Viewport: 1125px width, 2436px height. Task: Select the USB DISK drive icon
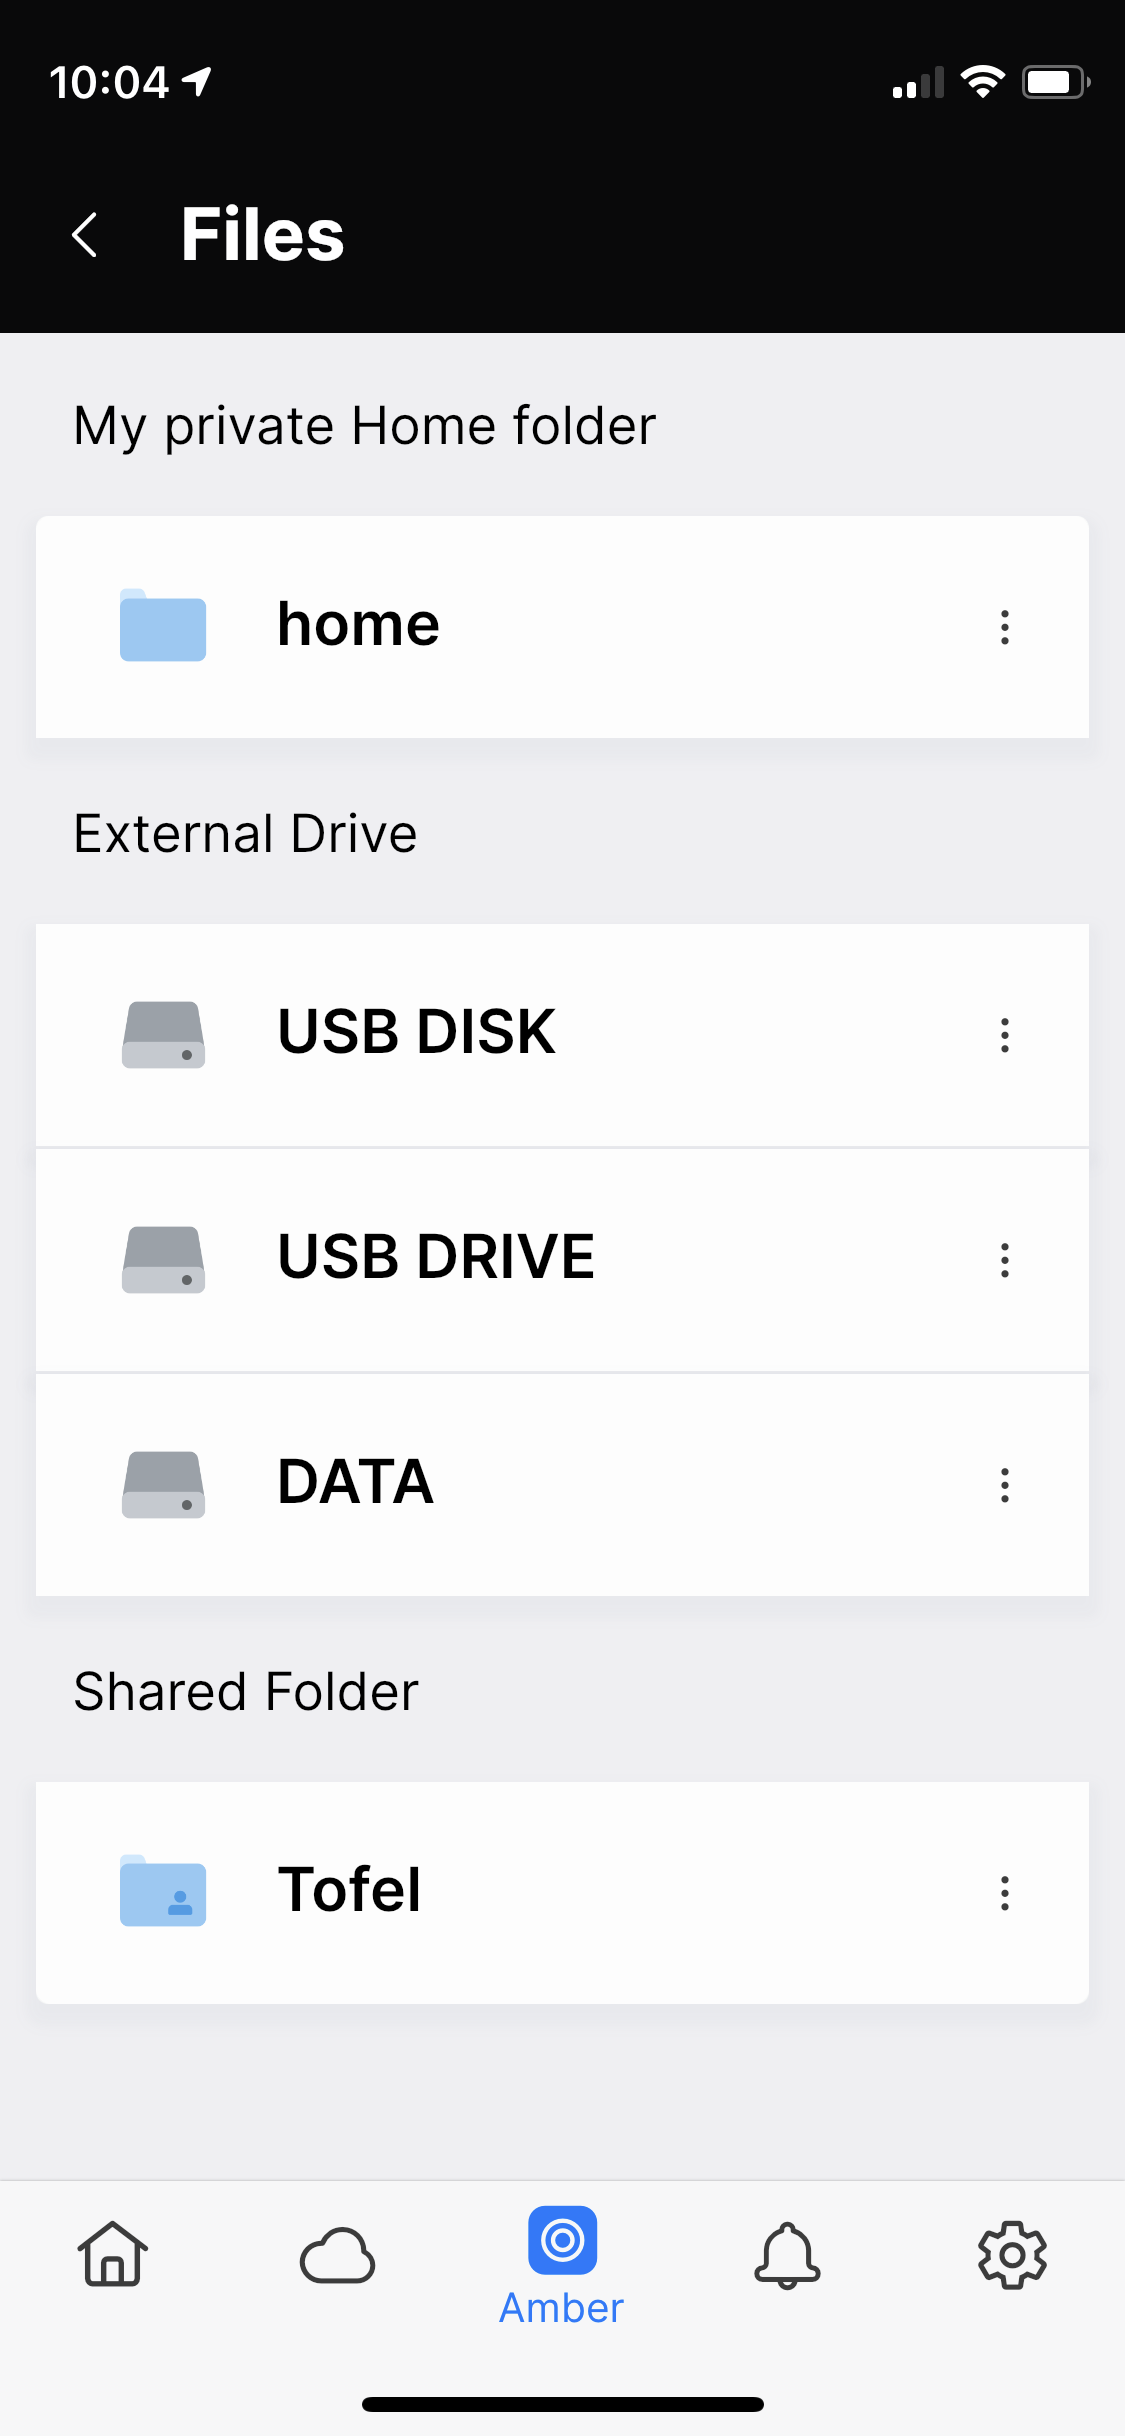pos(163,1035)
